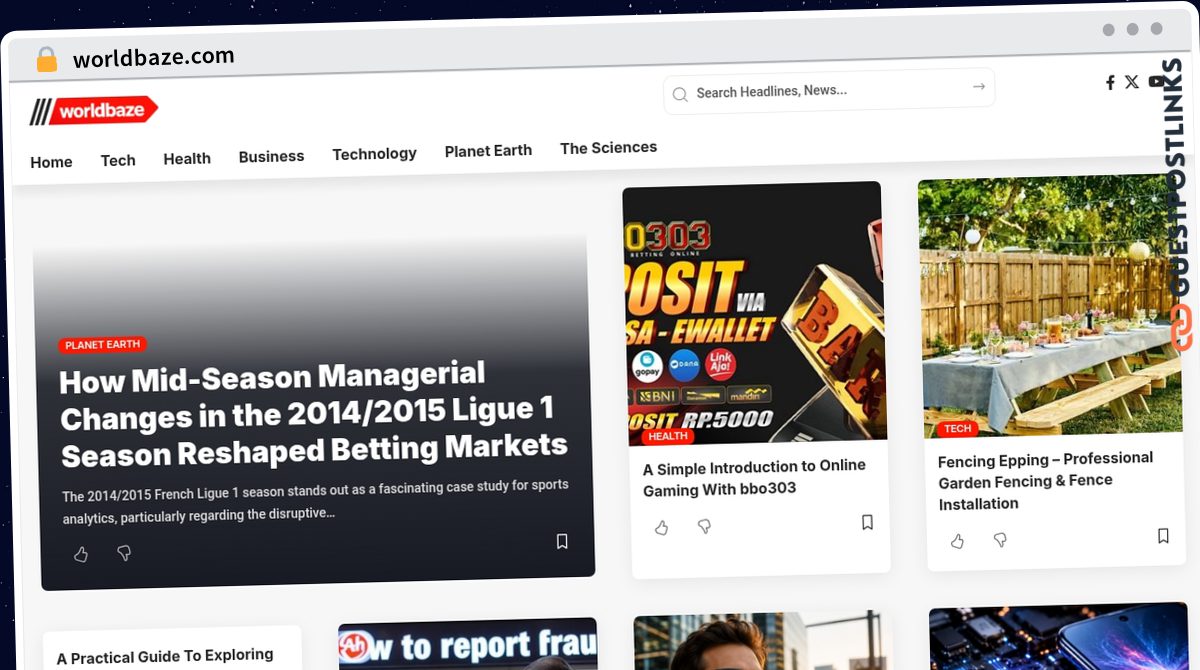Go to the Home menu item

tap(51, 162)
